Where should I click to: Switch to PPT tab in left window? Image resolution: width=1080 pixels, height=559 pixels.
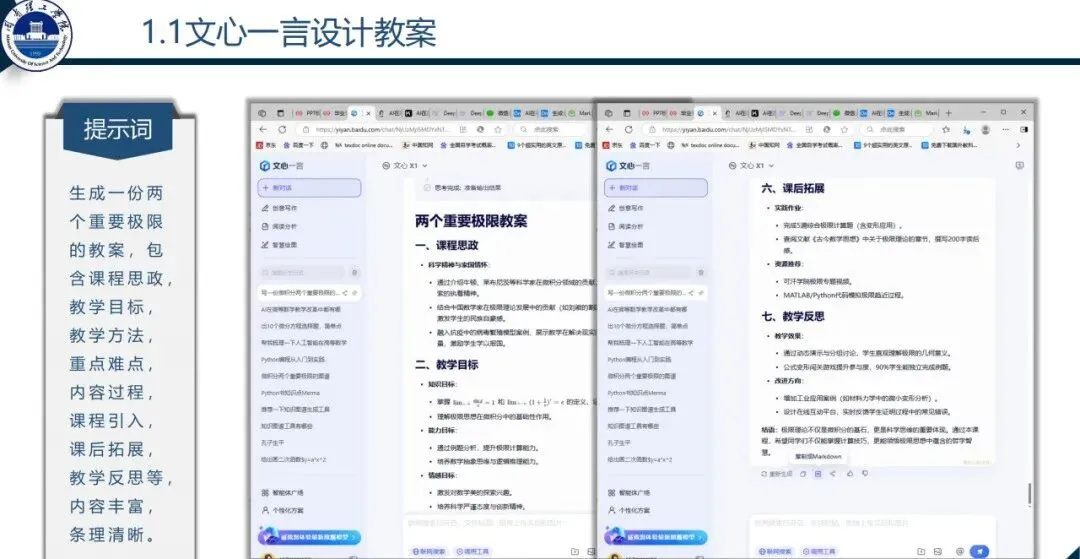pyautogui.click(x=308, y=113)
